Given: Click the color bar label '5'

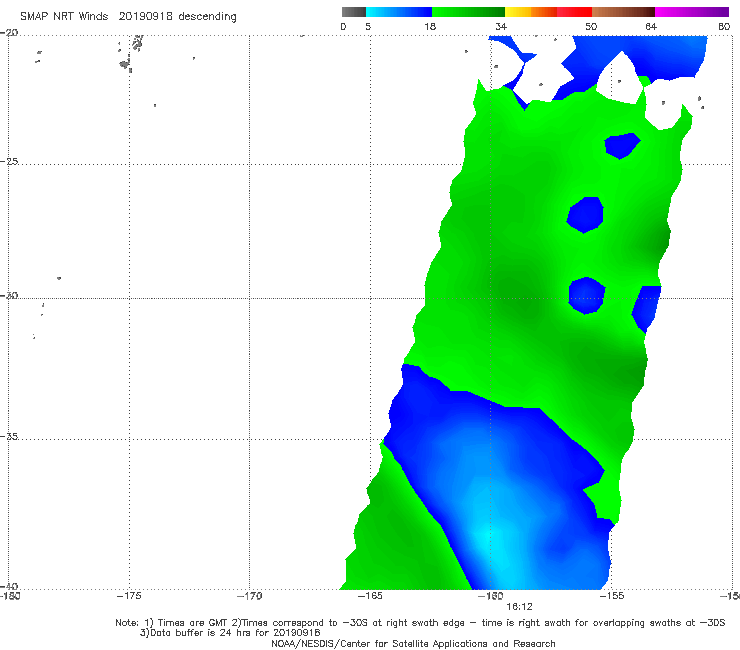Looking at the screenshot, I should tap(368, 27).
